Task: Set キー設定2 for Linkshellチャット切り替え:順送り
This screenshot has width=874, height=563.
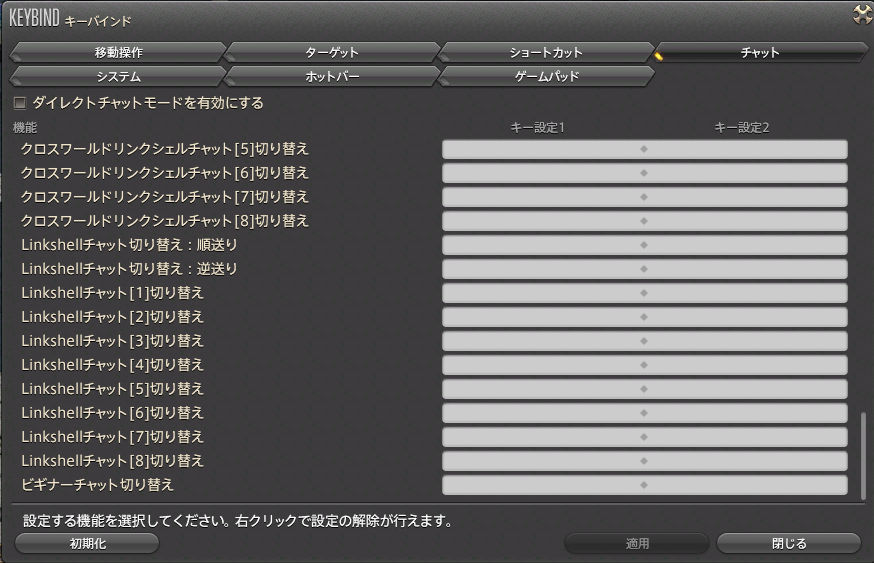Action: (x=746, y=245)
